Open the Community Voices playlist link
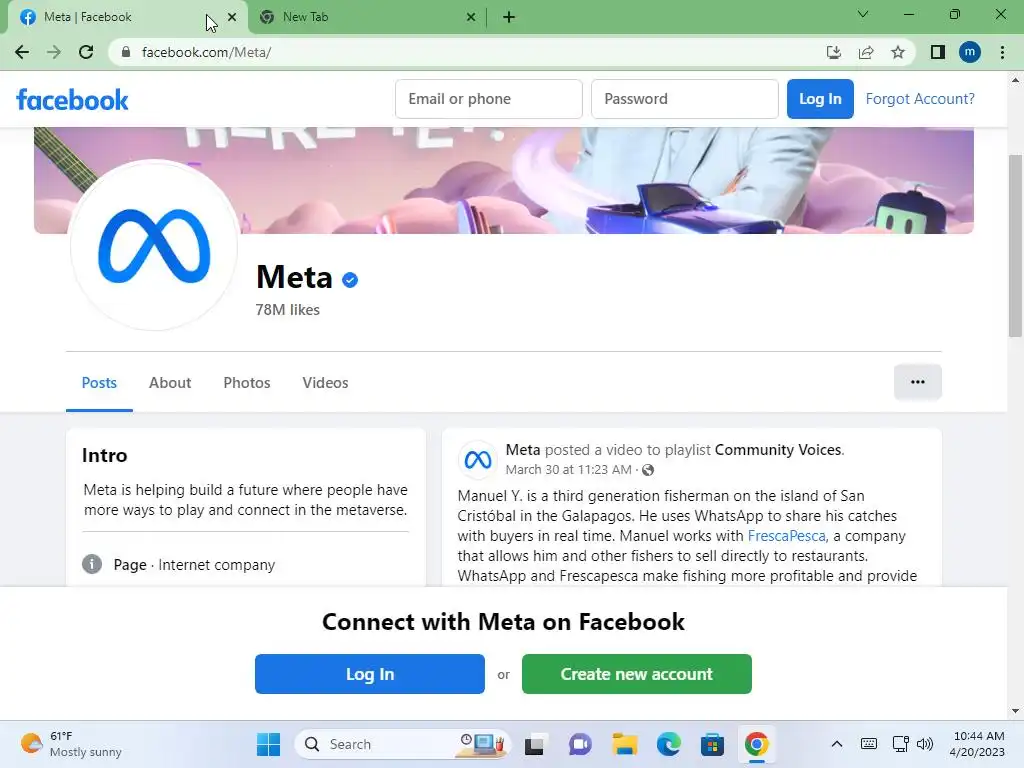This screenshot has width=1024, height=768. (778, 450)
